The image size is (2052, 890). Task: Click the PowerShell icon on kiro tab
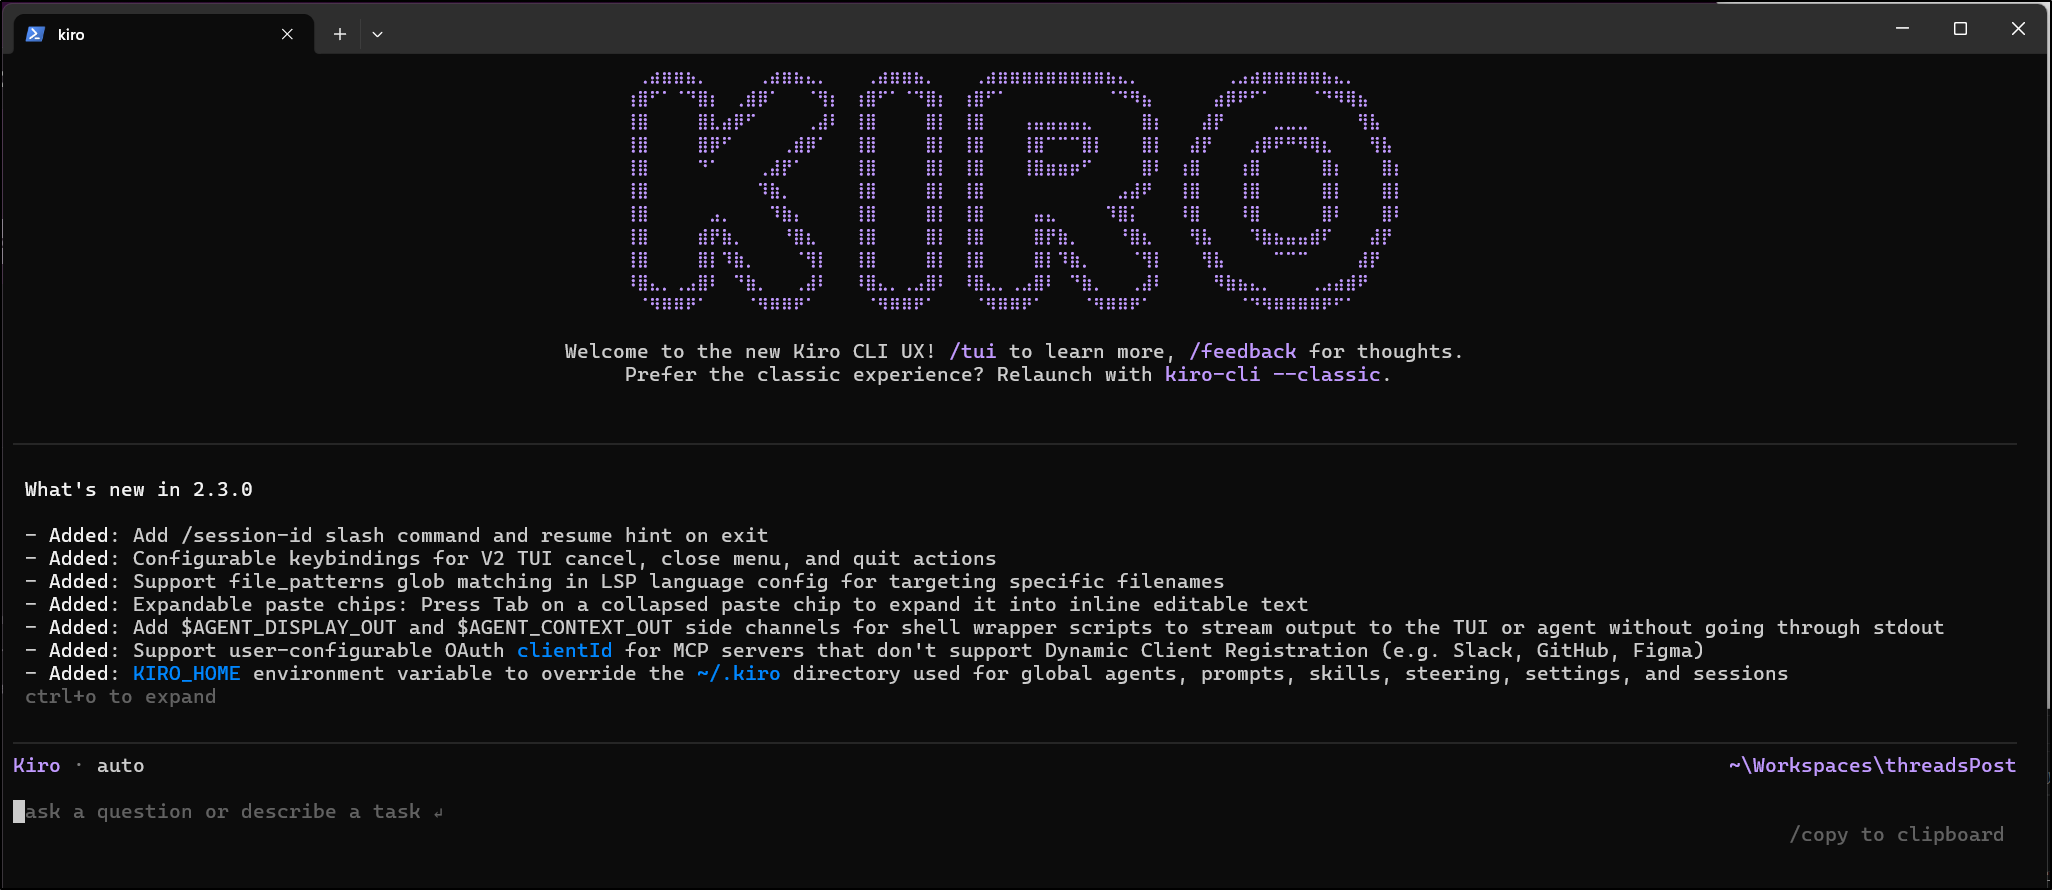tap(35, 34)
